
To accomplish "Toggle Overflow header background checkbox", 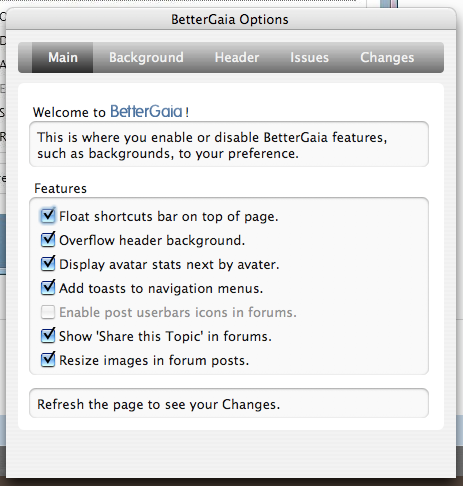I will tap(48, 240).
